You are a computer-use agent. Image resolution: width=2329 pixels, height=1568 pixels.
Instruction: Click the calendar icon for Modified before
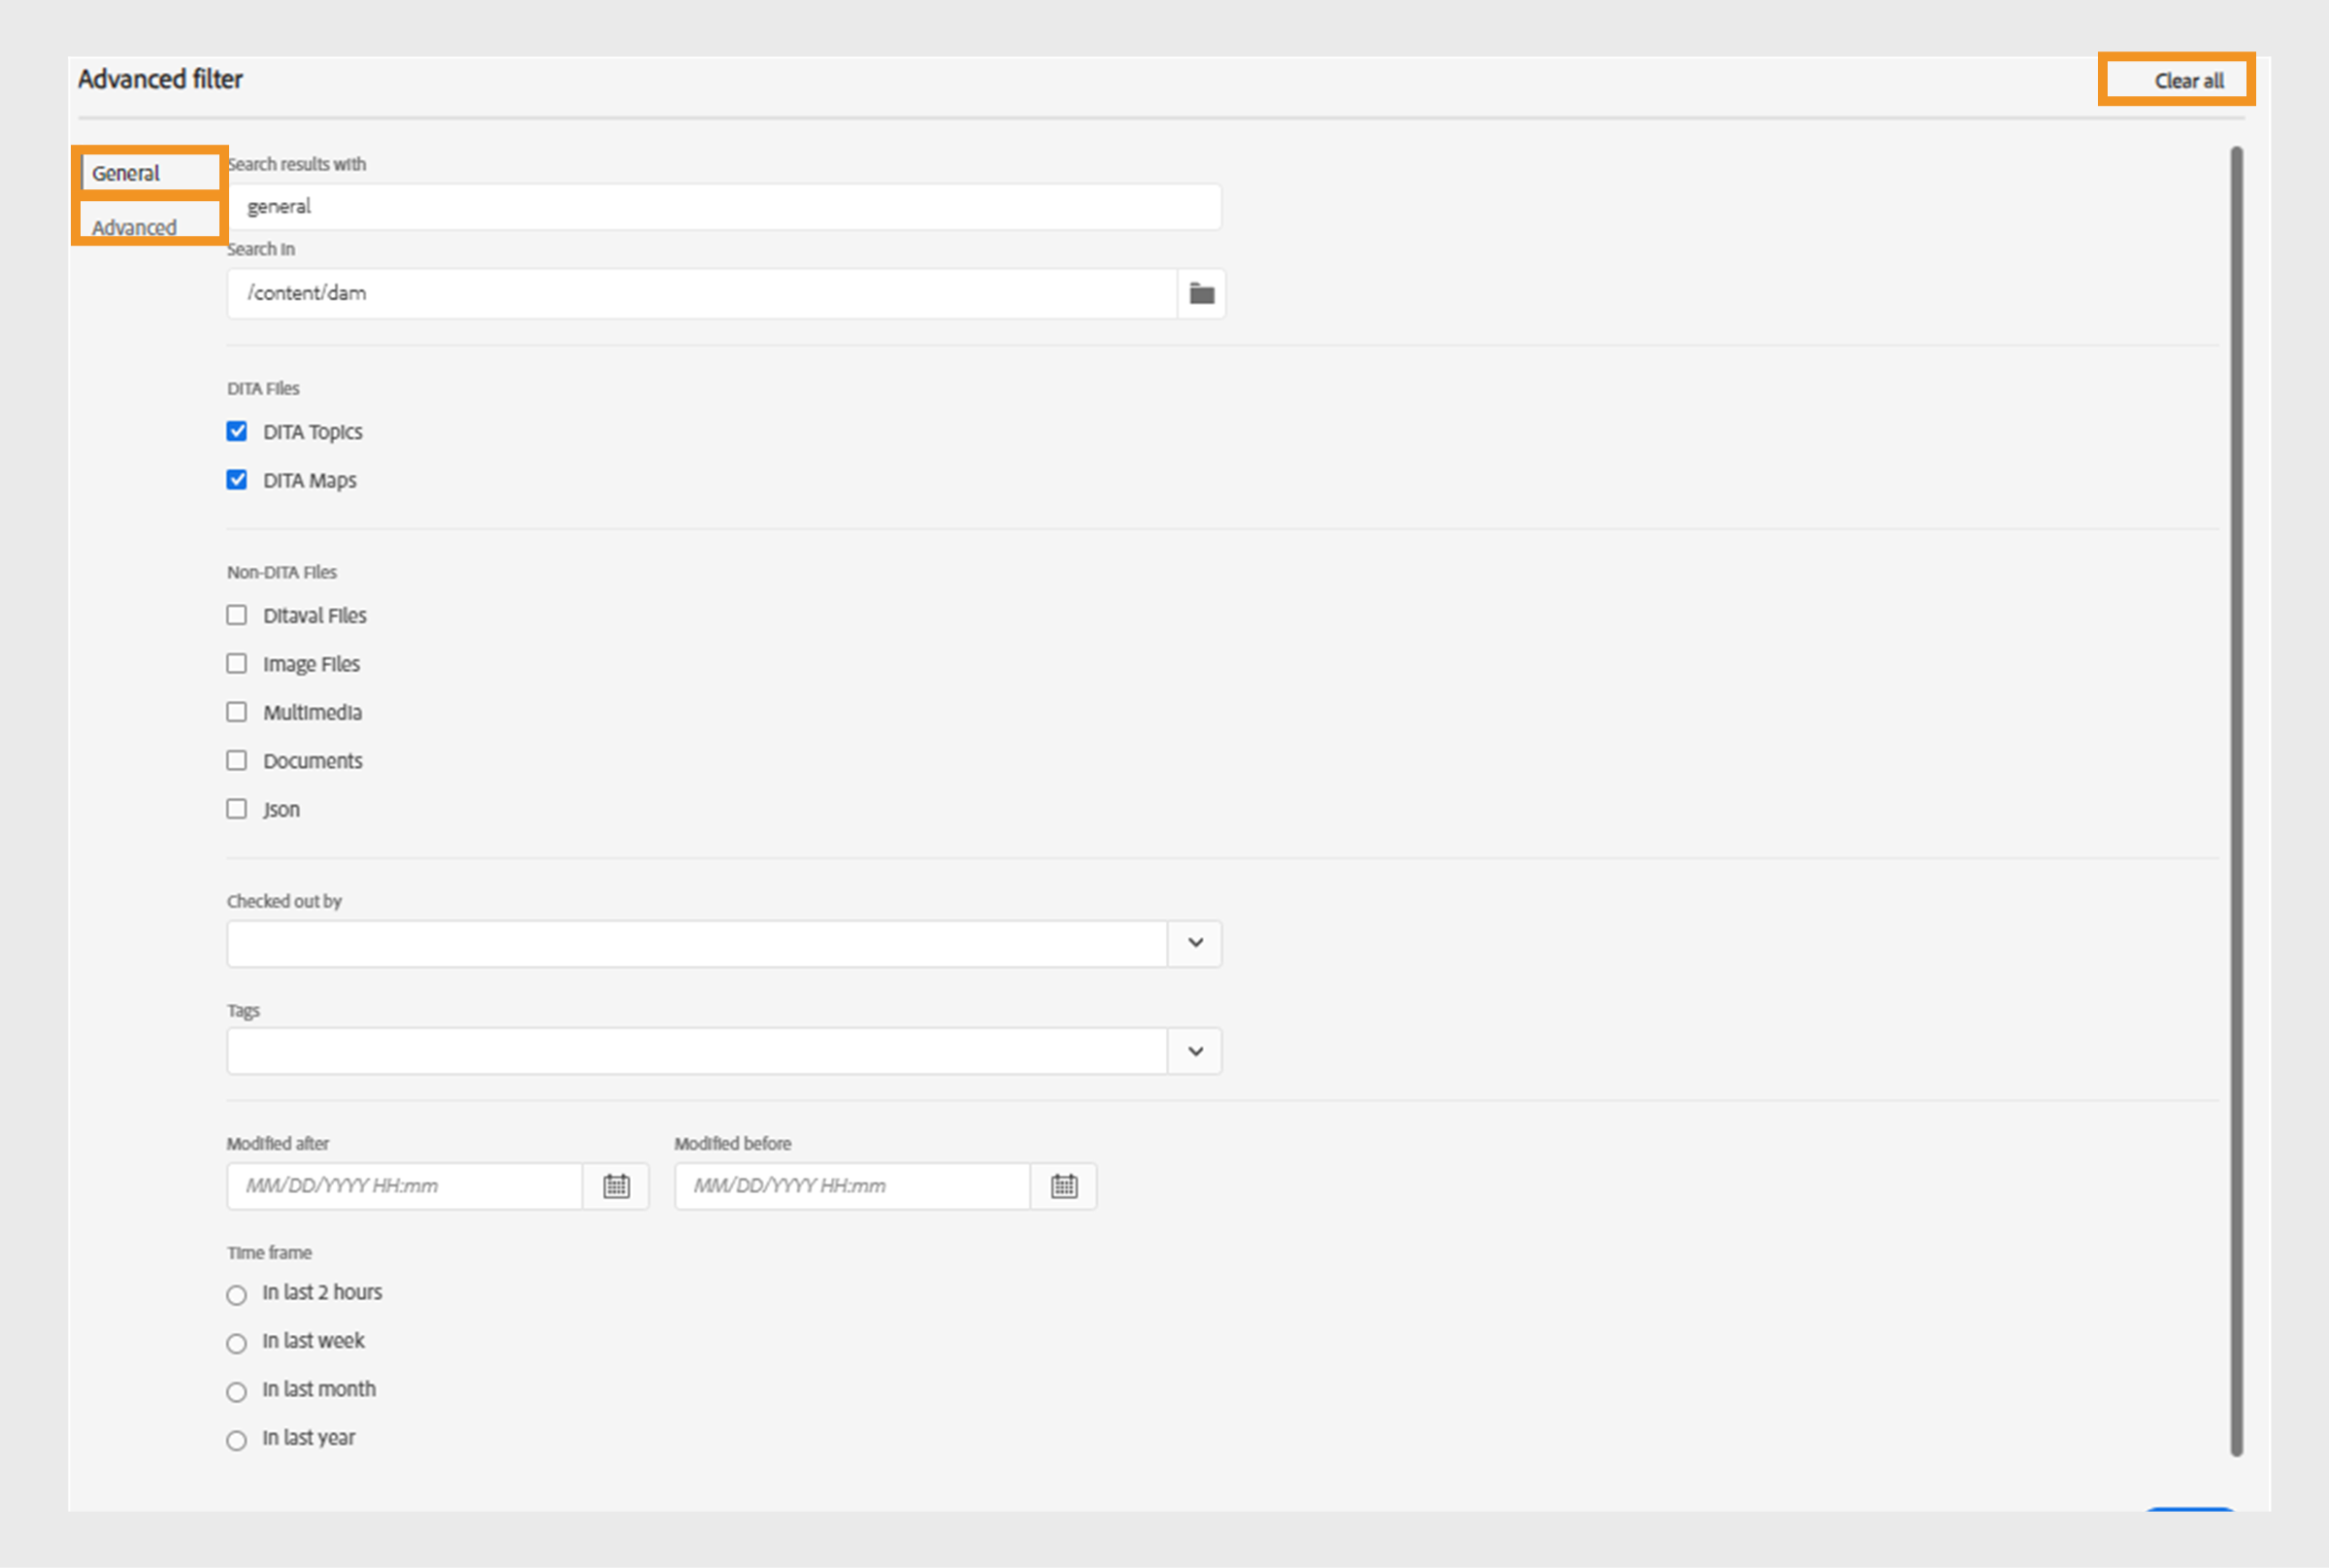pos(1066,1186)
